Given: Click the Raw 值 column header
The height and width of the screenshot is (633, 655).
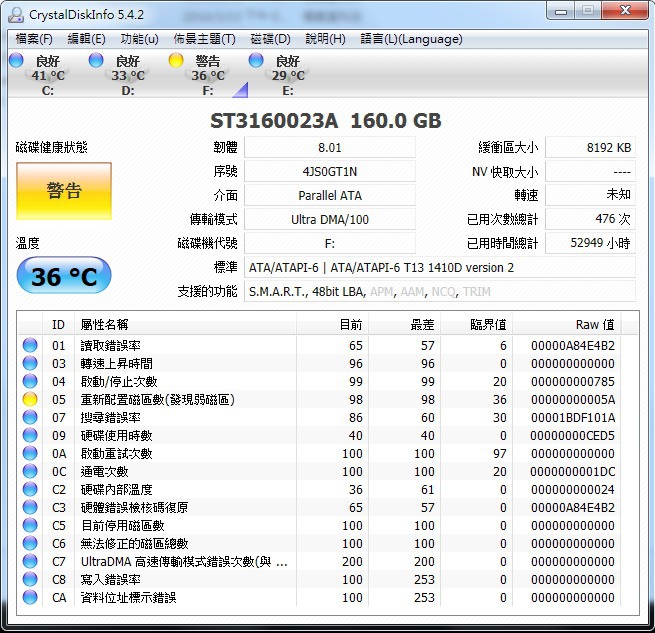Looking at the screenshot, I should tap(567, 324).
